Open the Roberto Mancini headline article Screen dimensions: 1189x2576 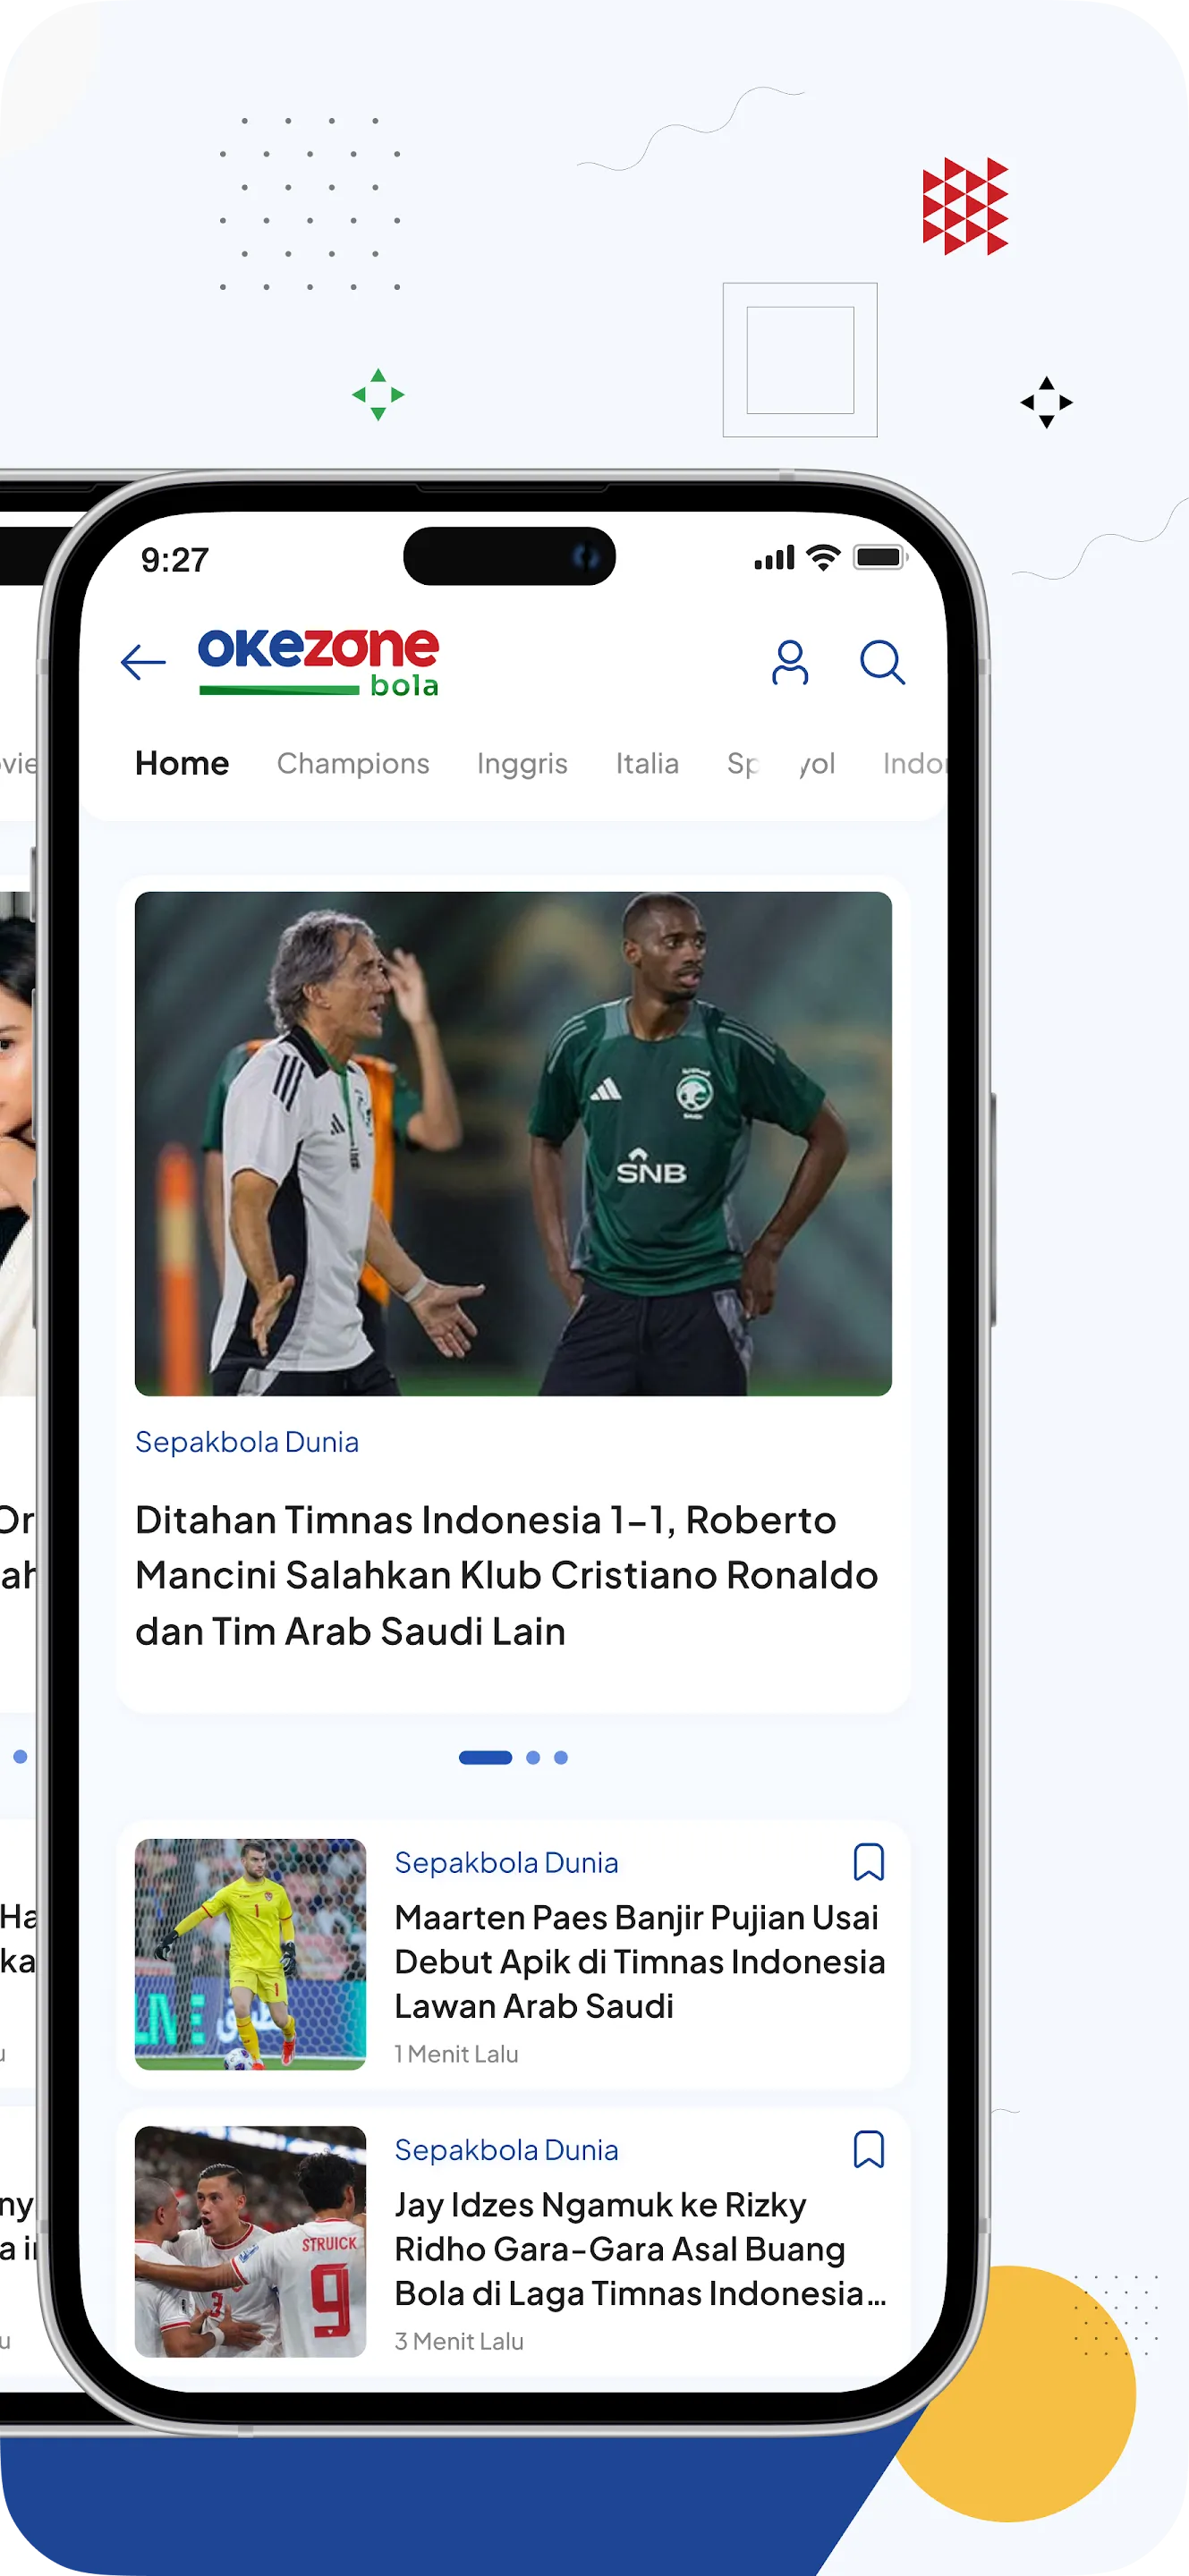[x=507, y=1575]
